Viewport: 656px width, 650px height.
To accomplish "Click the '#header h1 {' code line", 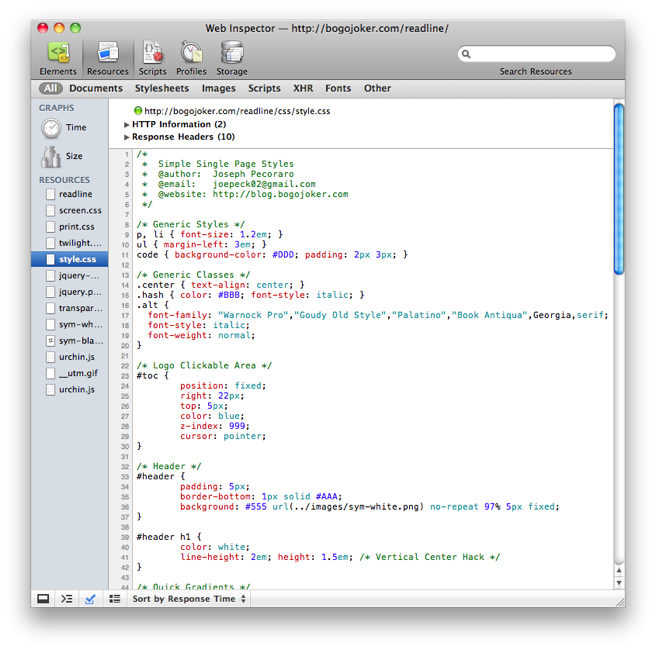I will pos(169,537).
